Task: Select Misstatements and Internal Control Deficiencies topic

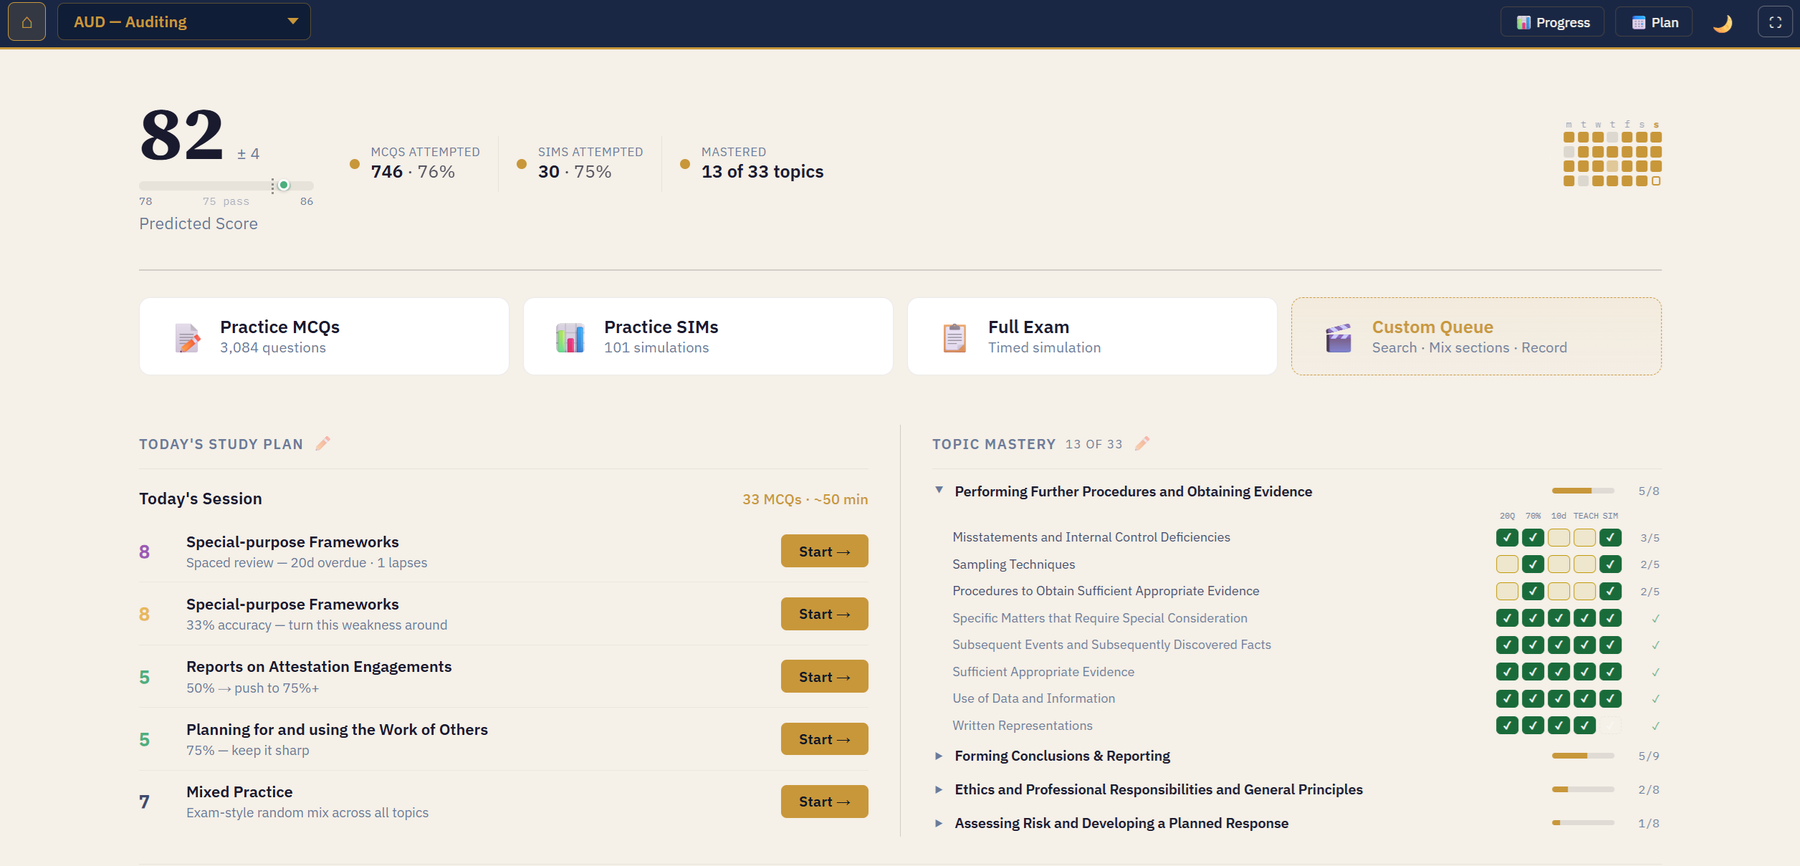Action: pyautogui.click(x=1091, y=537)
